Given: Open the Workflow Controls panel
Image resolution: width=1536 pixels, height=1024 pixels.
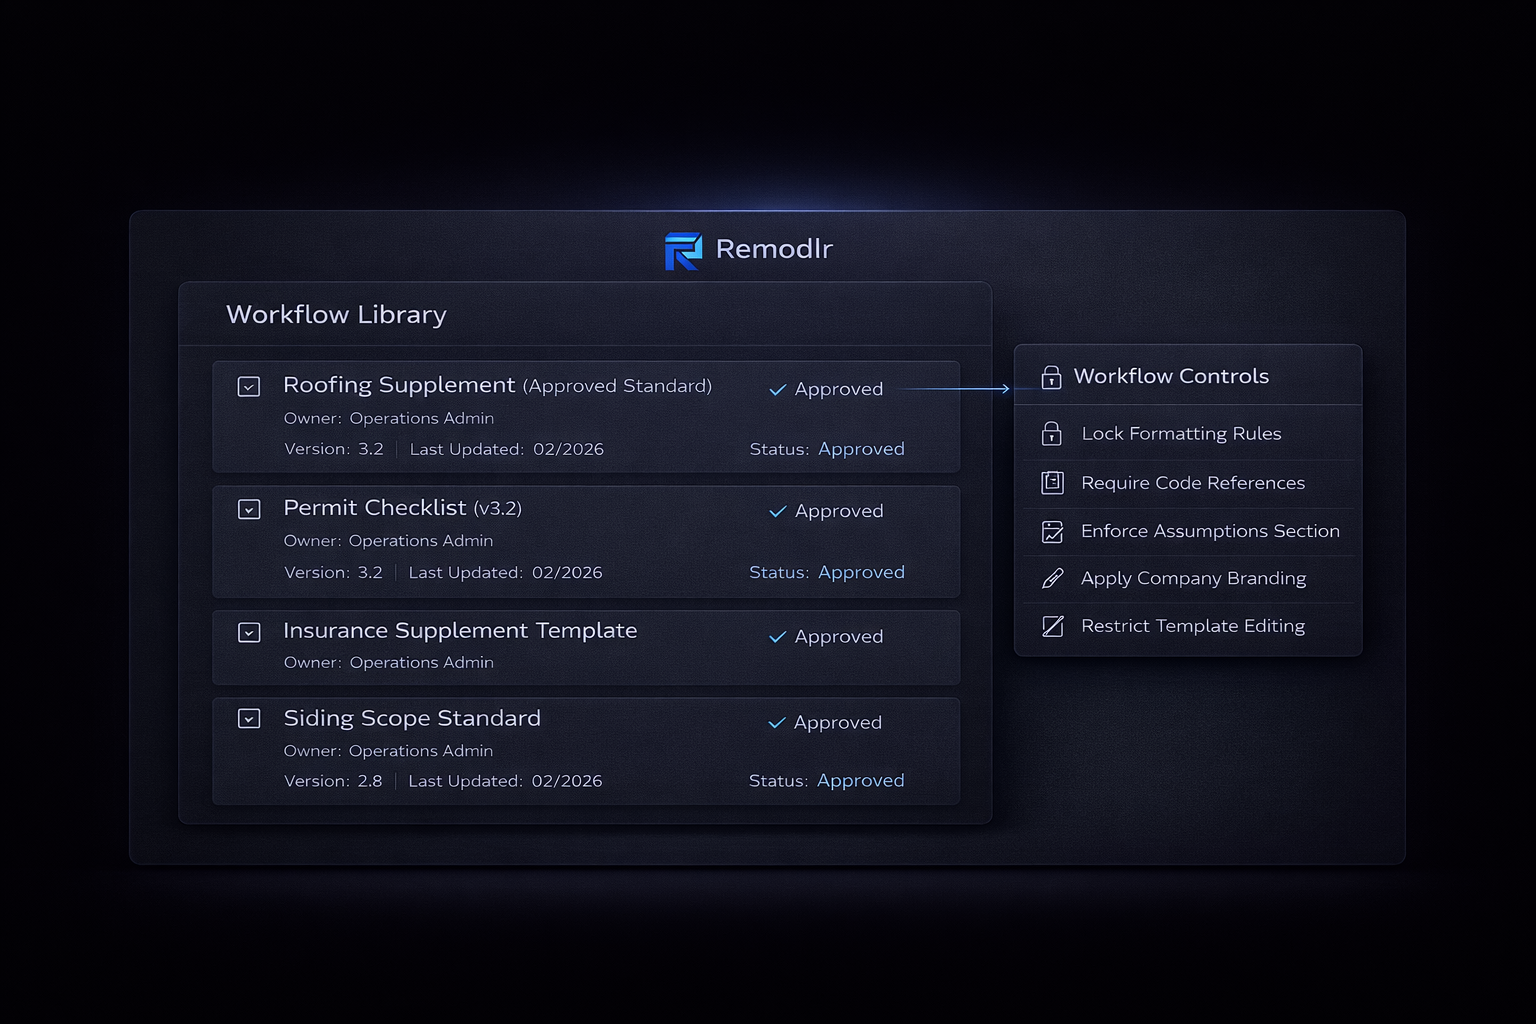Looking at the screenshot, I should [x=1171, y=376].
